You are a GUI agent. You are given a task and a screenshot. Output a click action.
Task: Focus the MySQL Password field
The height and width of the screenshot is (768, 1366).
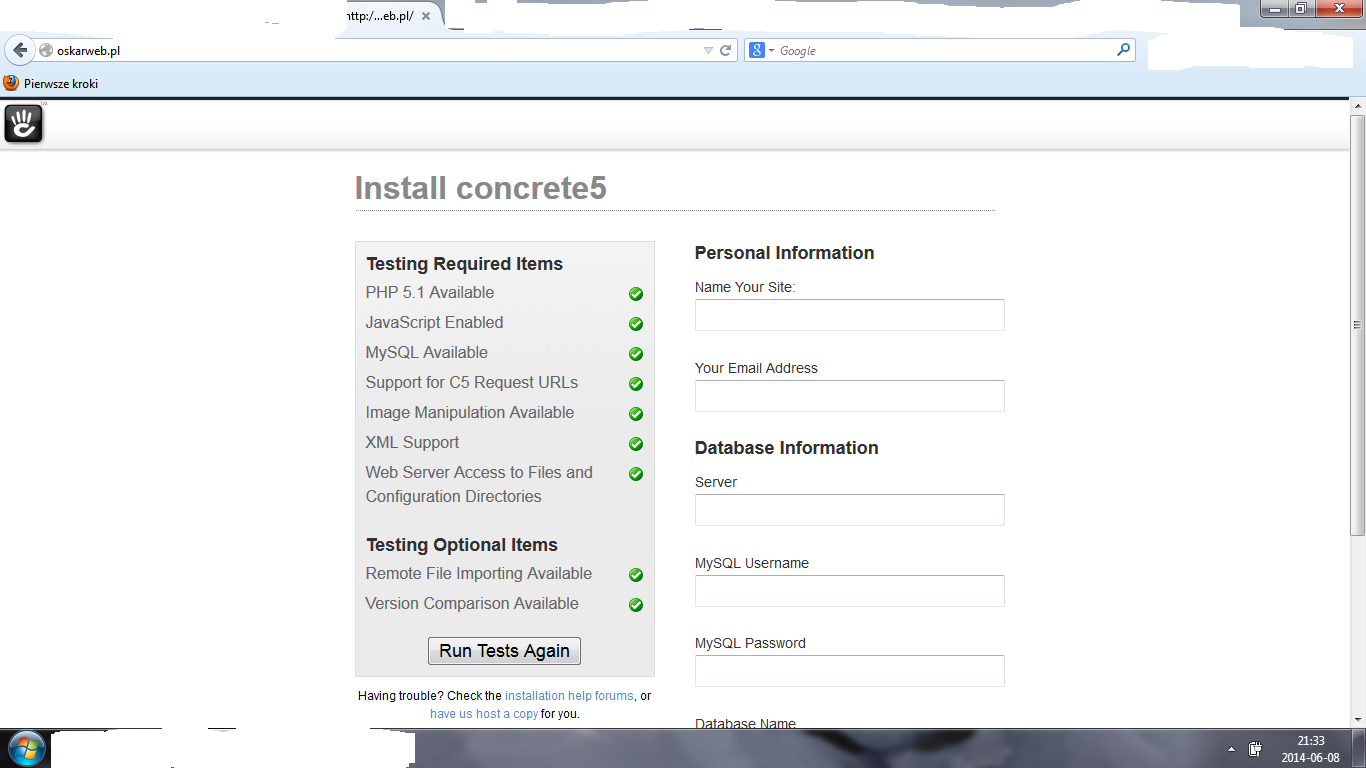tap(850, 671)
